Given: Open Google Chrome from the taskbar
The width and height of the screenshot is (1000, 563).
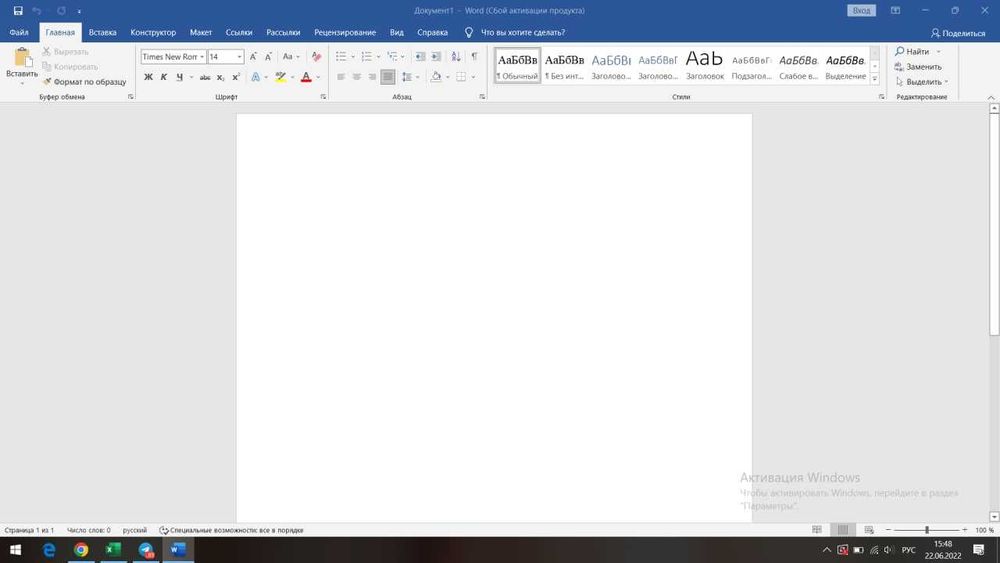Looking at the screenshot, I should [x=81, y=550].
